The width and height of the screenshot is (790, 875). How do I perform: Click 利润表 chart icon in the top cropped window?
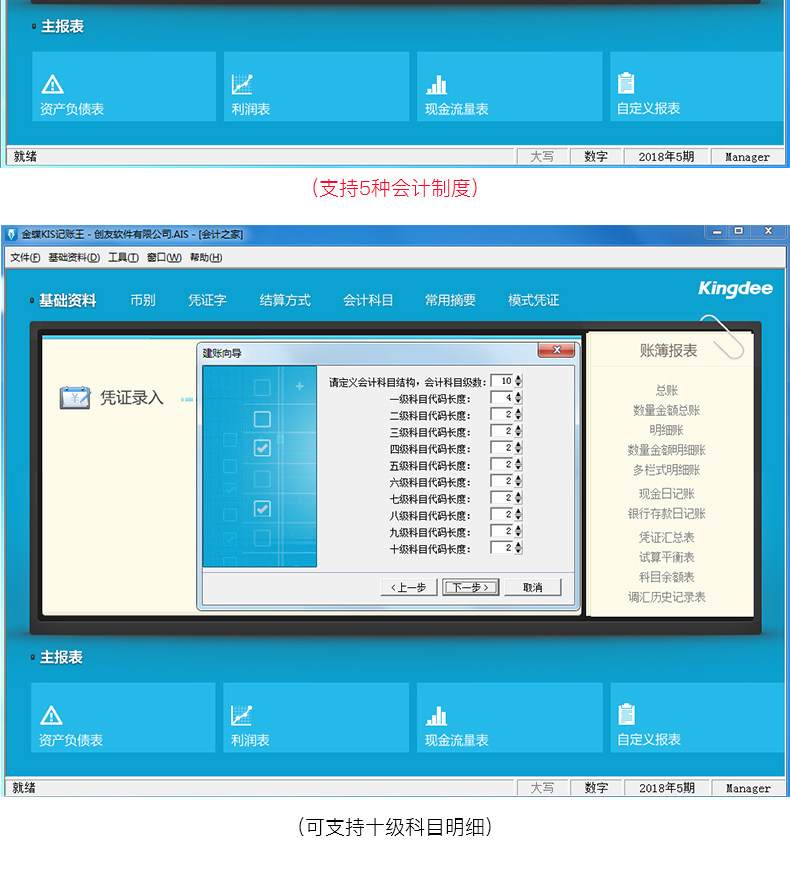(x=242, y=84)
